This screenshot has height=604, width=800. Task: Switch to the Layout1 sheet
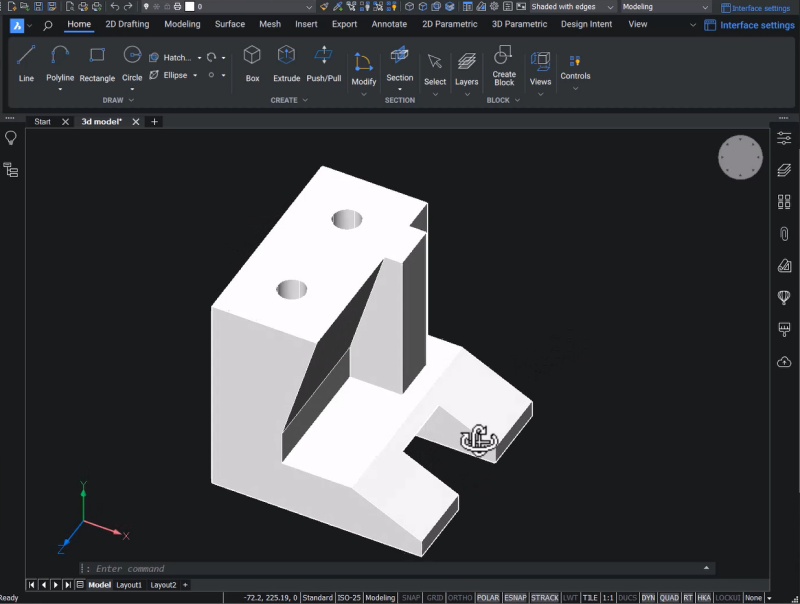(129, 585)
